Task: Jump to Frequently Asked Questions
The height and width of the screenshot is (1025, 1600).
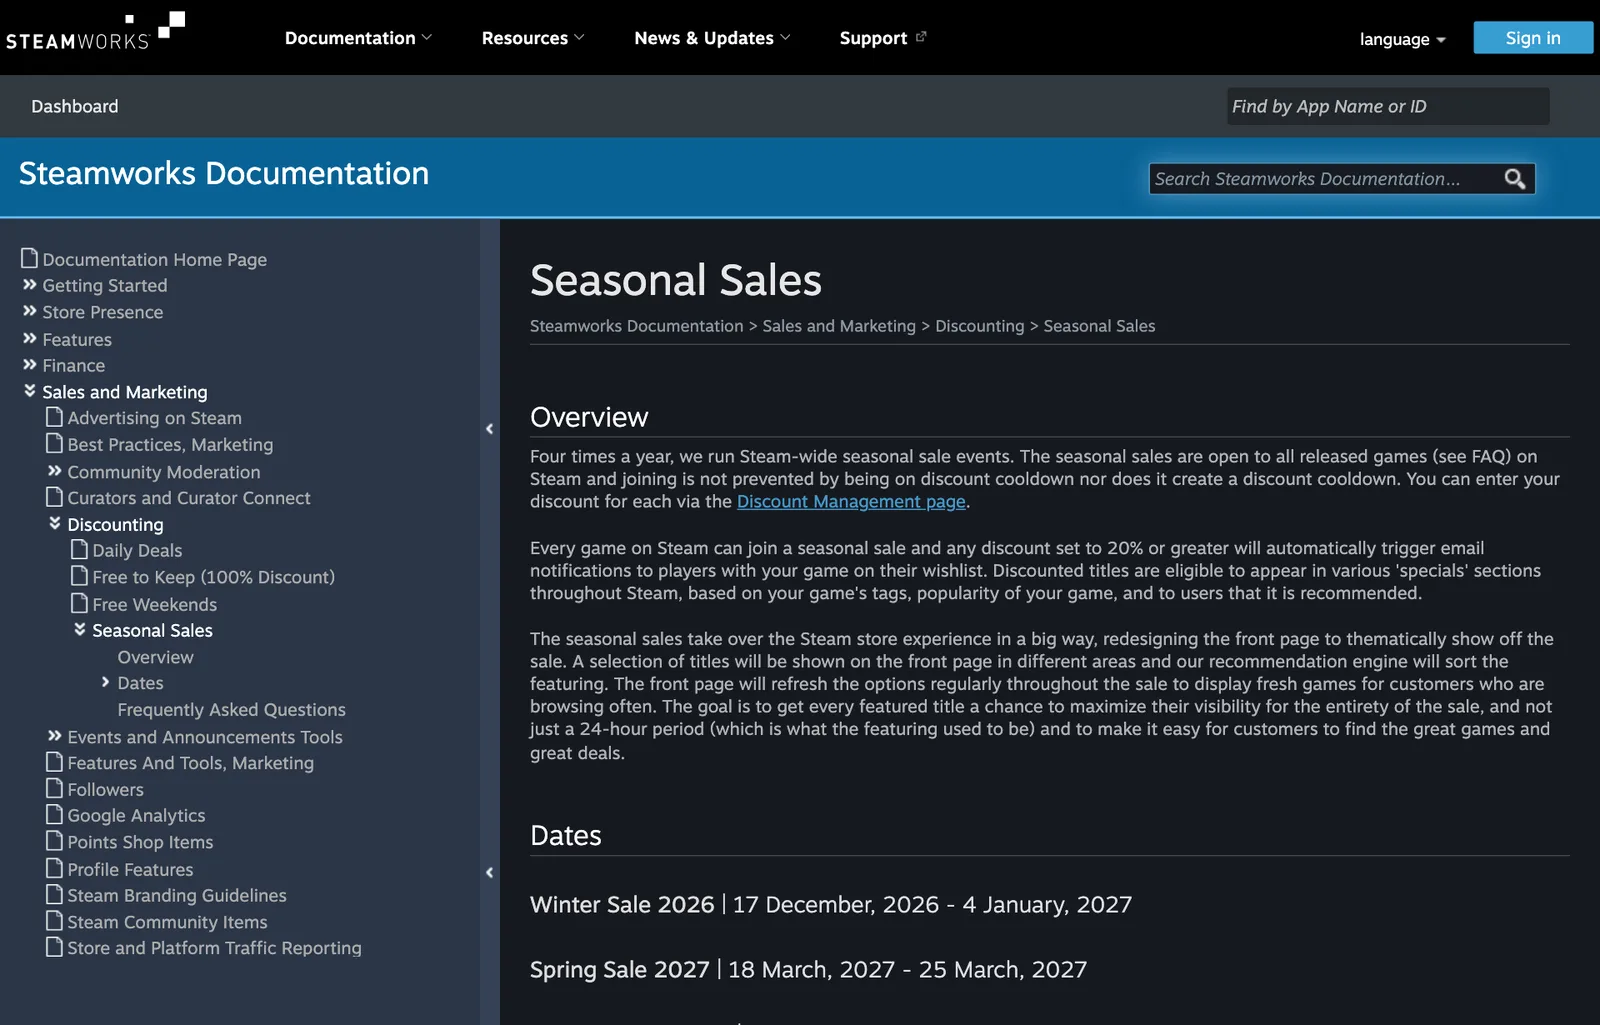Action: [x=232, y=709]
